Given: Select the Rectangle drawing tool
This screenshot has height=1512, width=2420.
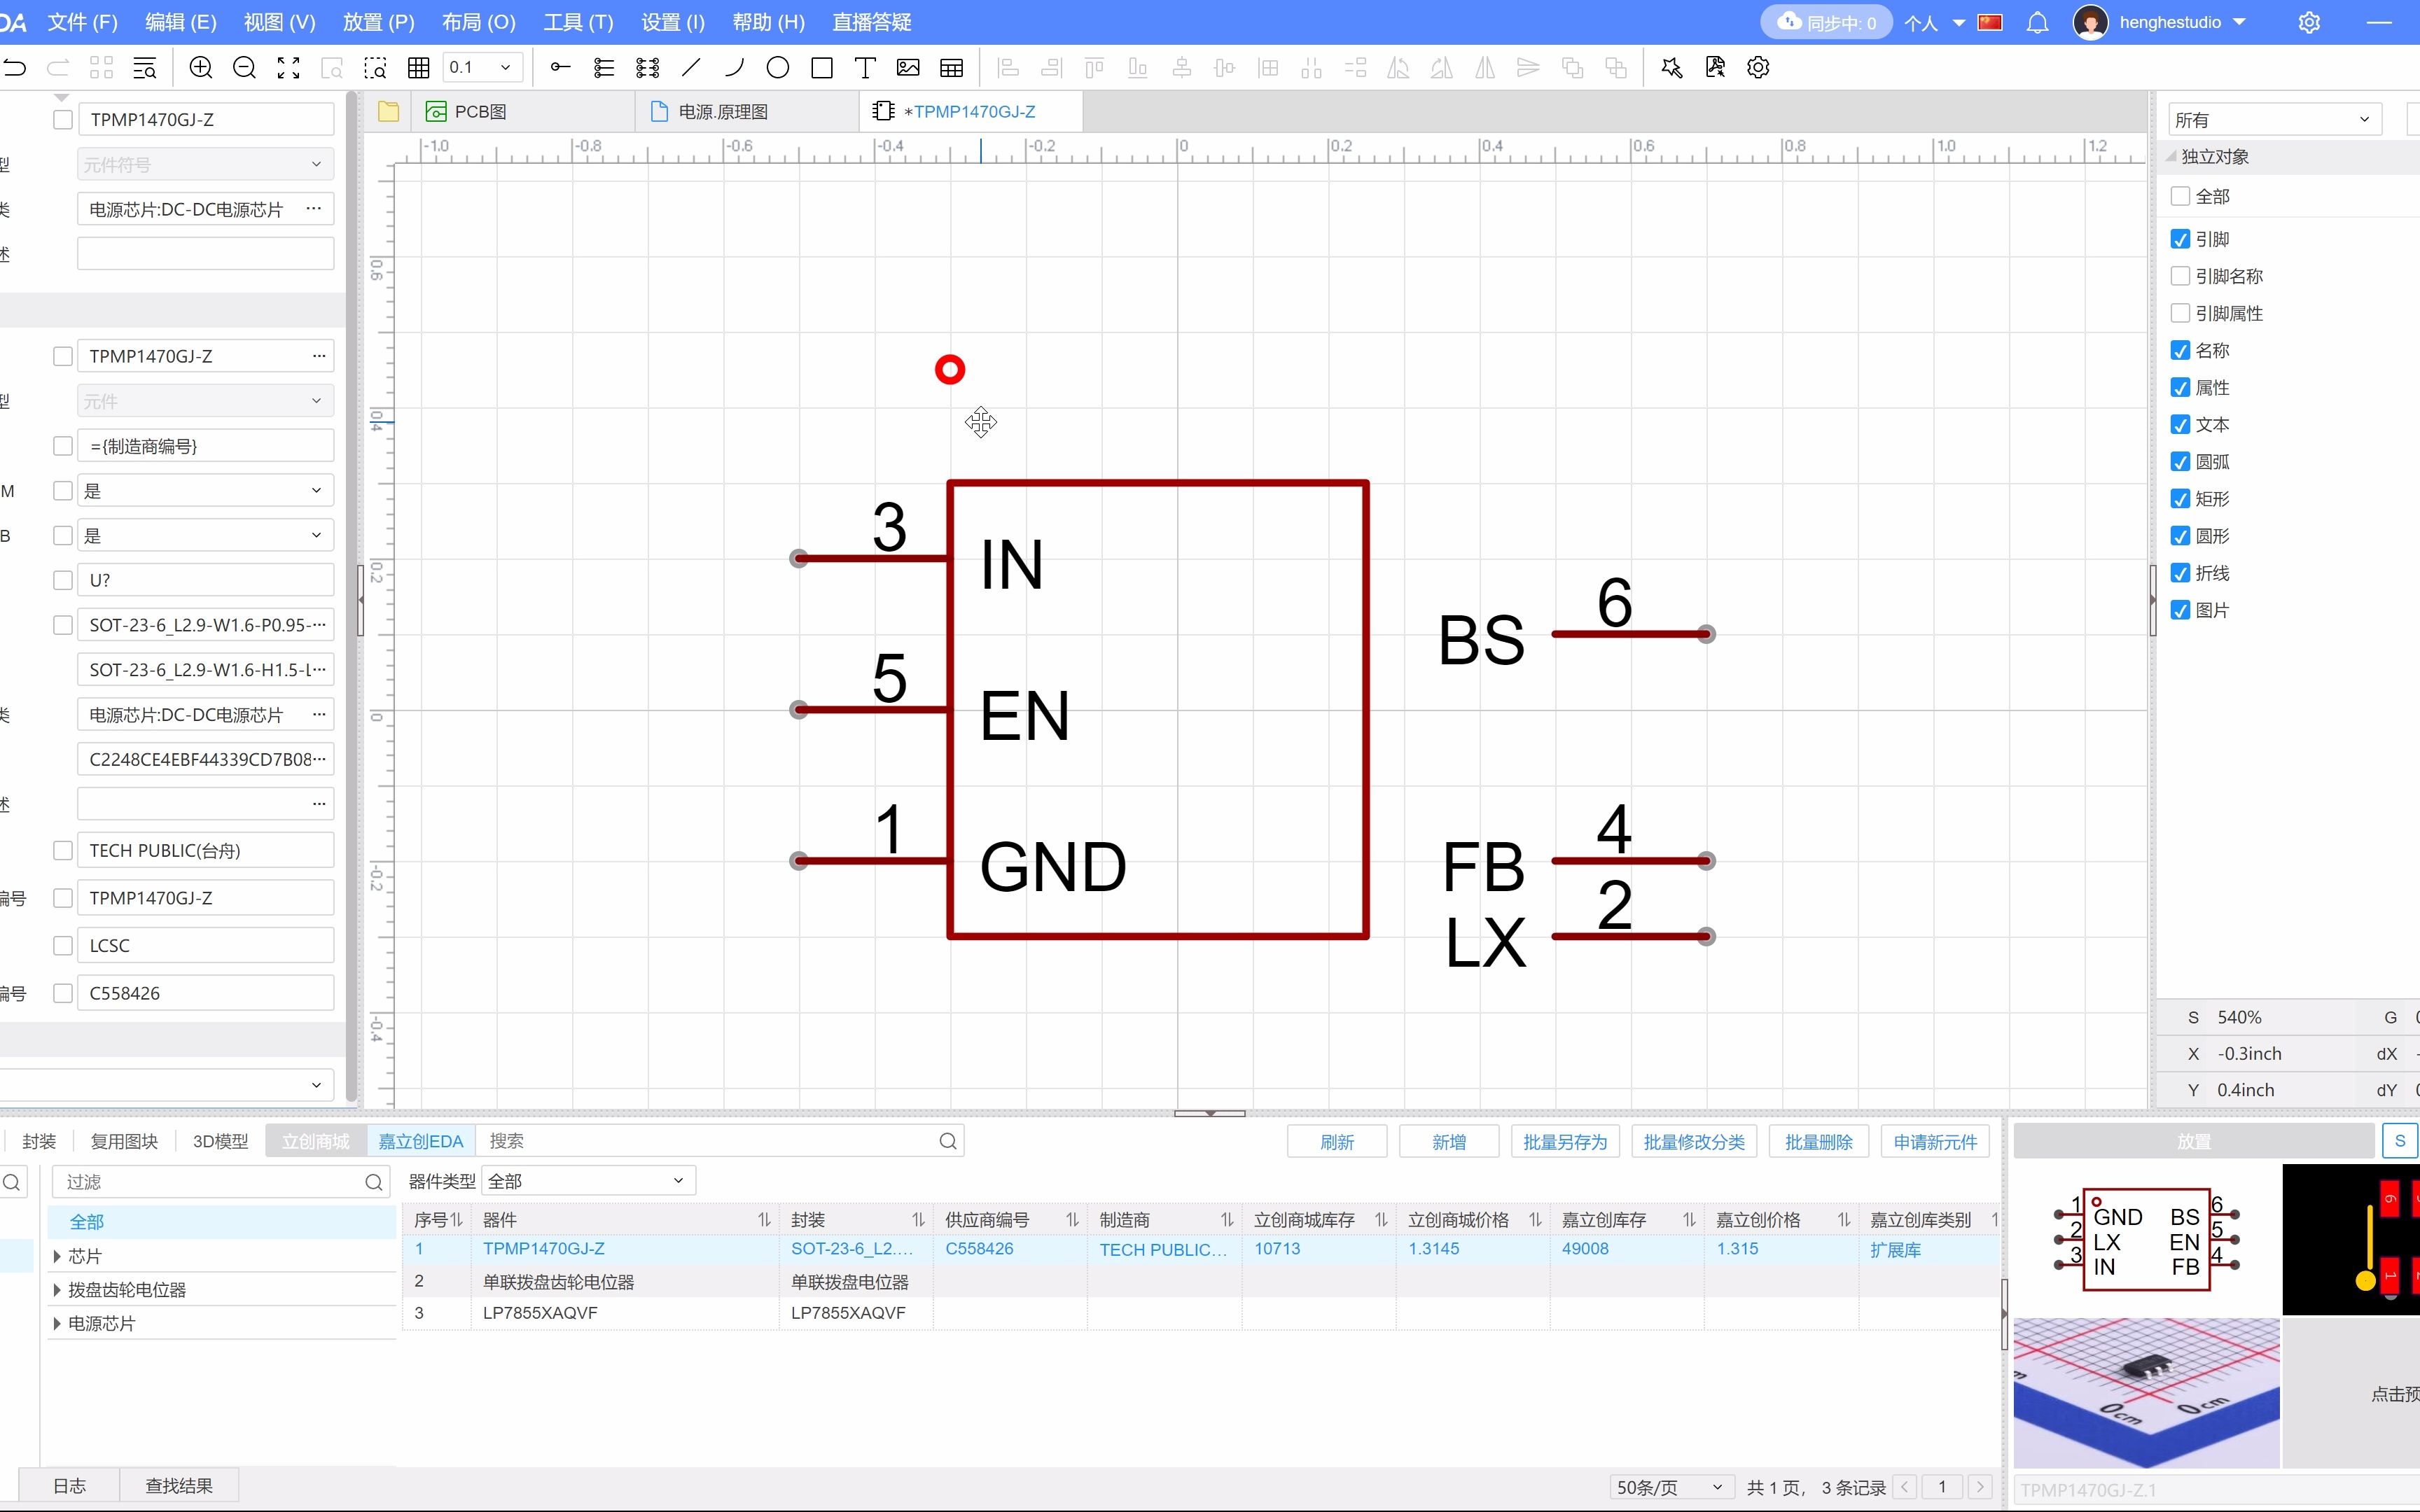Looking at the screenshot, I should 821,68.
